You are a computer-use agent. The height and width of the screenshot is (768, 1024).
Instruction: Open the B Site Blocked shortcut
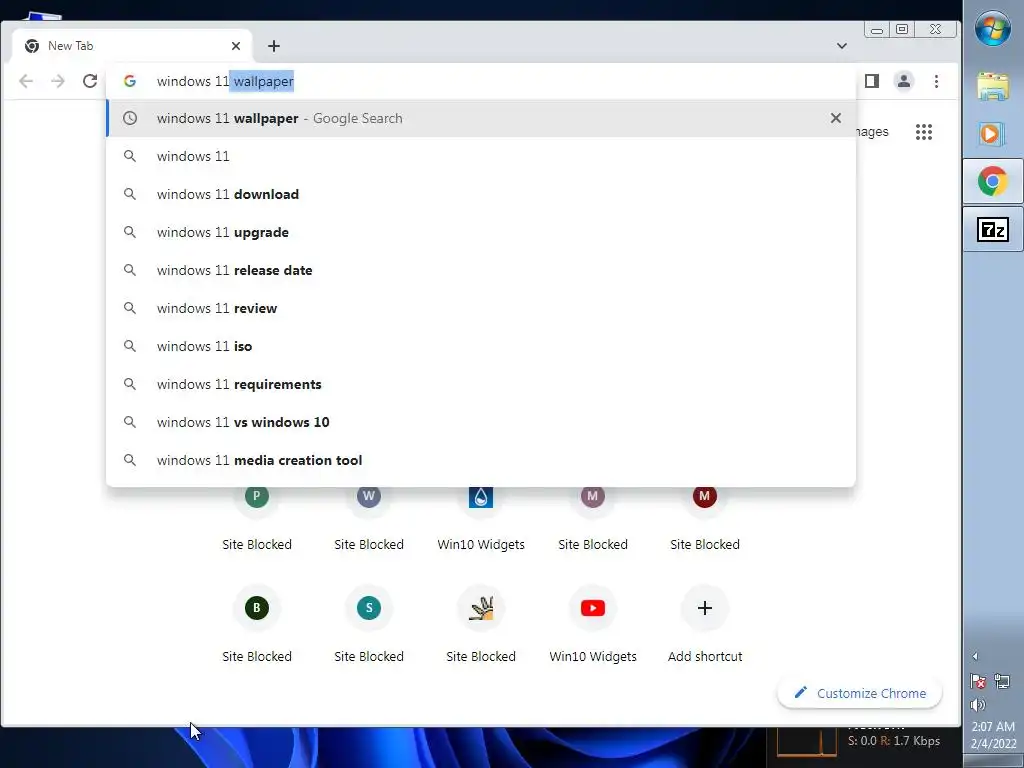tap(257, 624)
